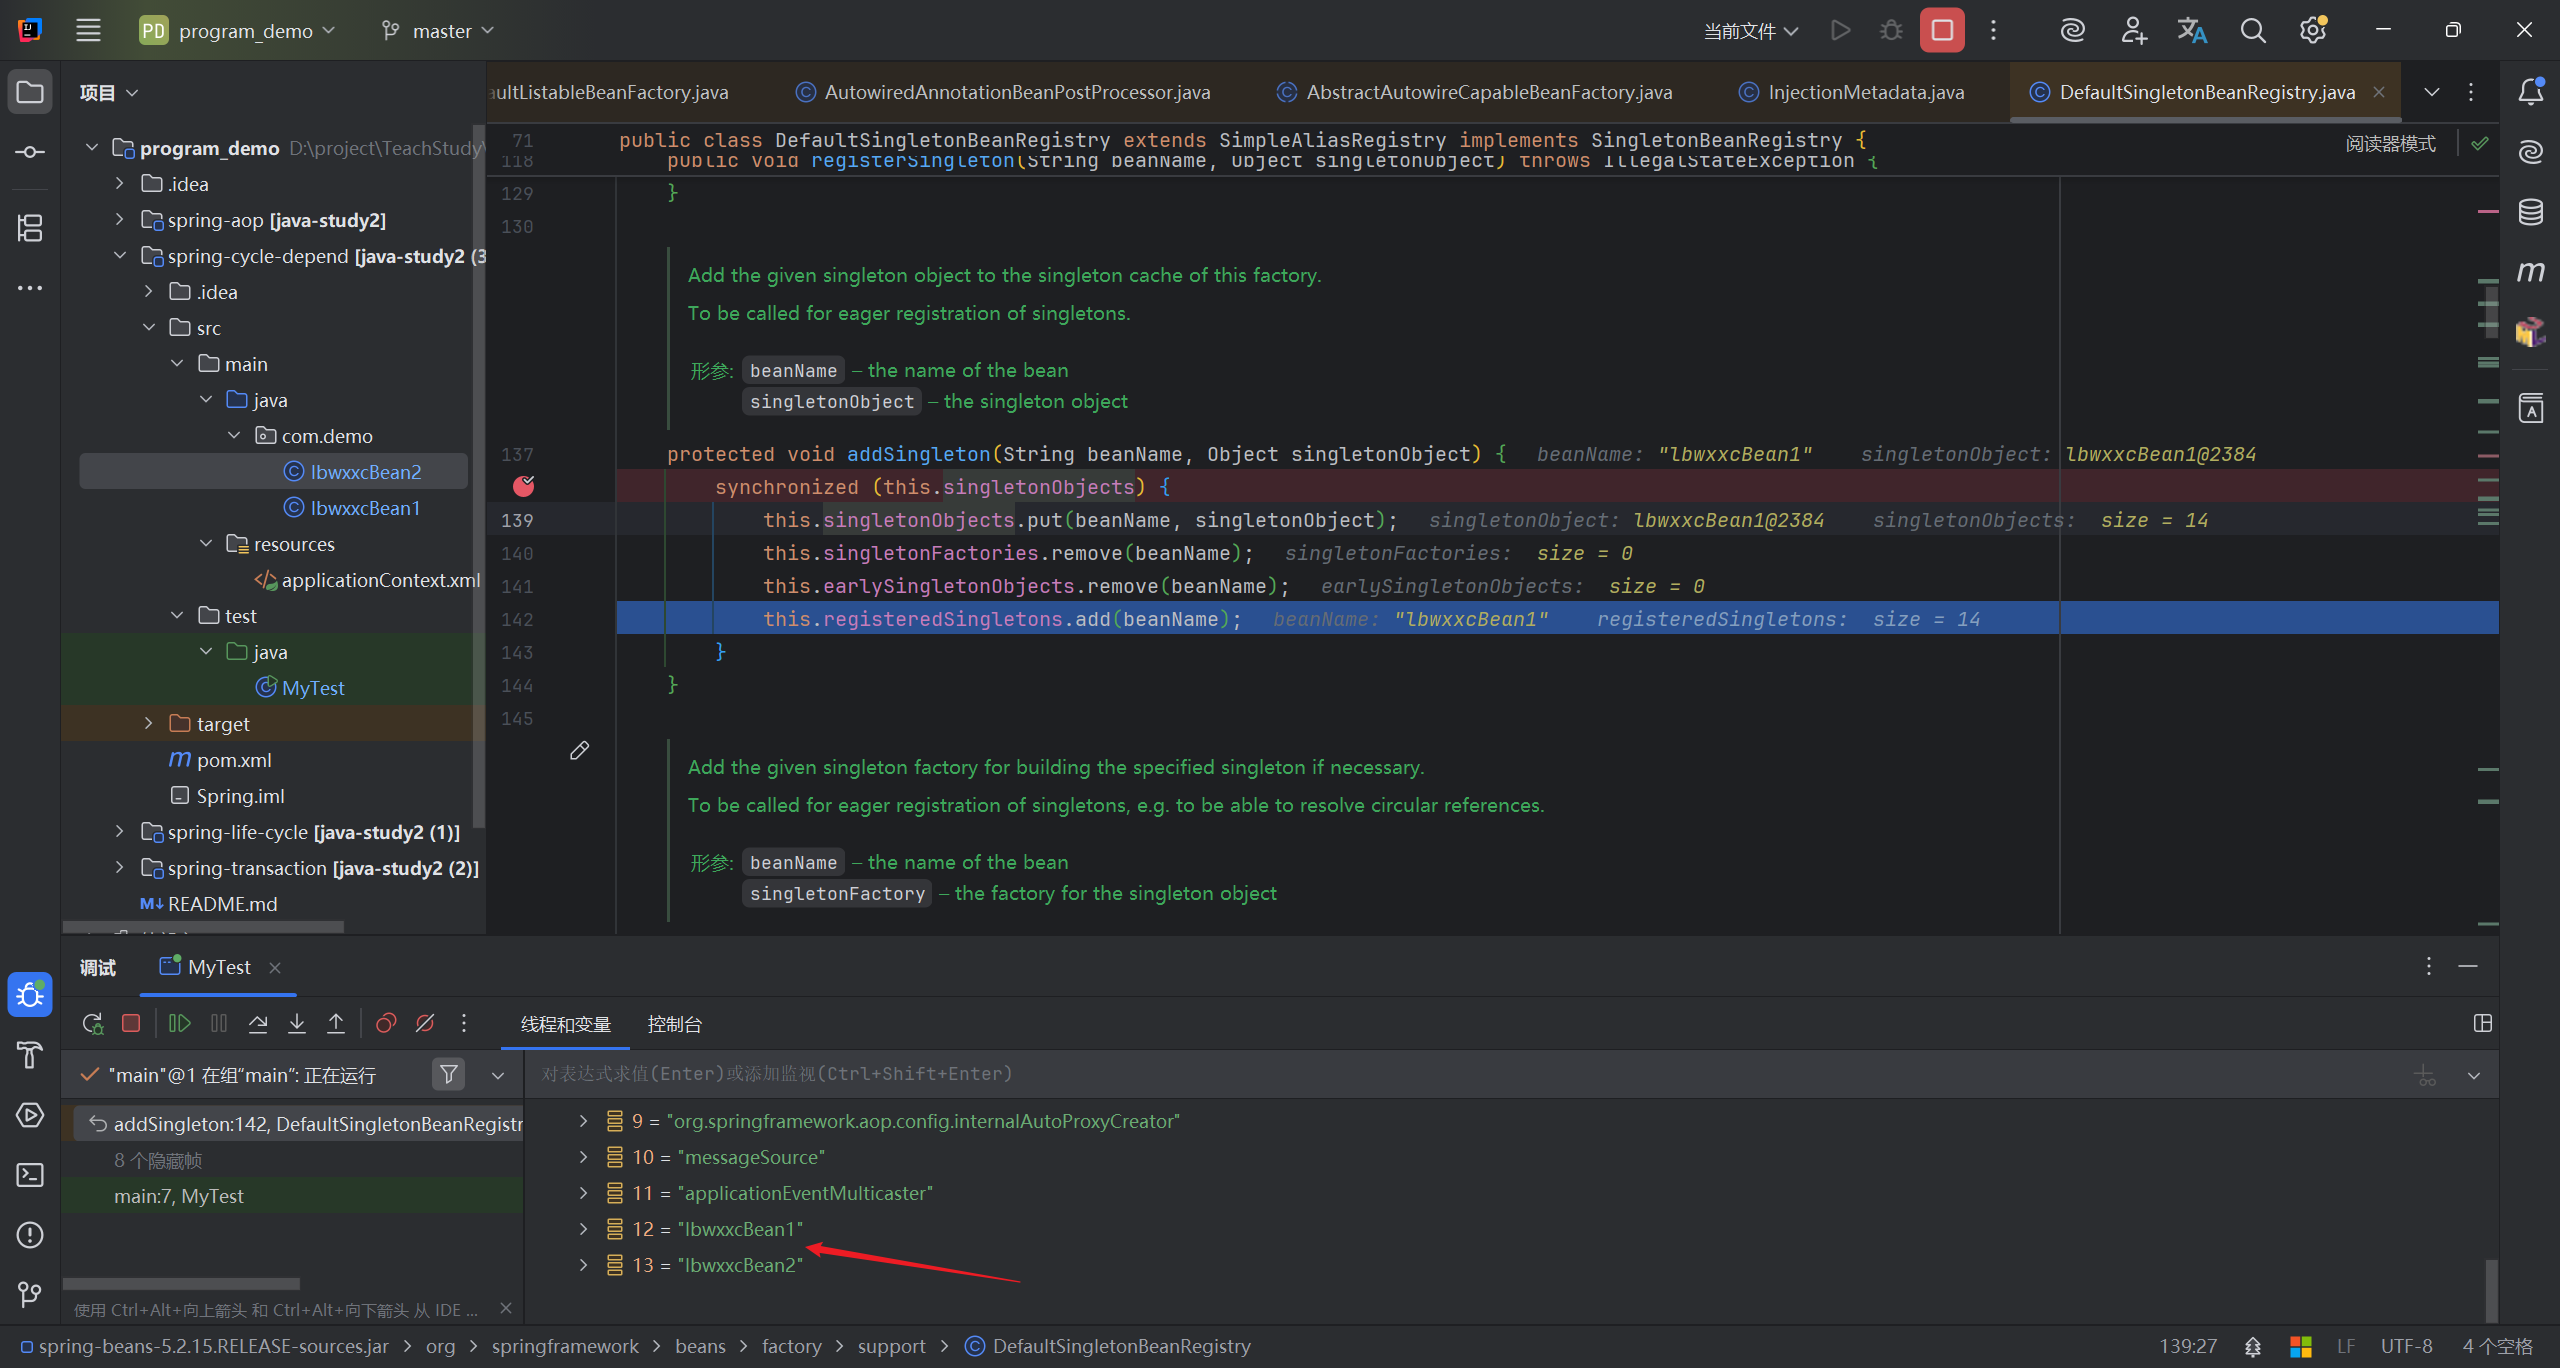Click the 阅读器模式 reader mode button
This screenshot has height=1368, width=2560.
coord(2390,144)
